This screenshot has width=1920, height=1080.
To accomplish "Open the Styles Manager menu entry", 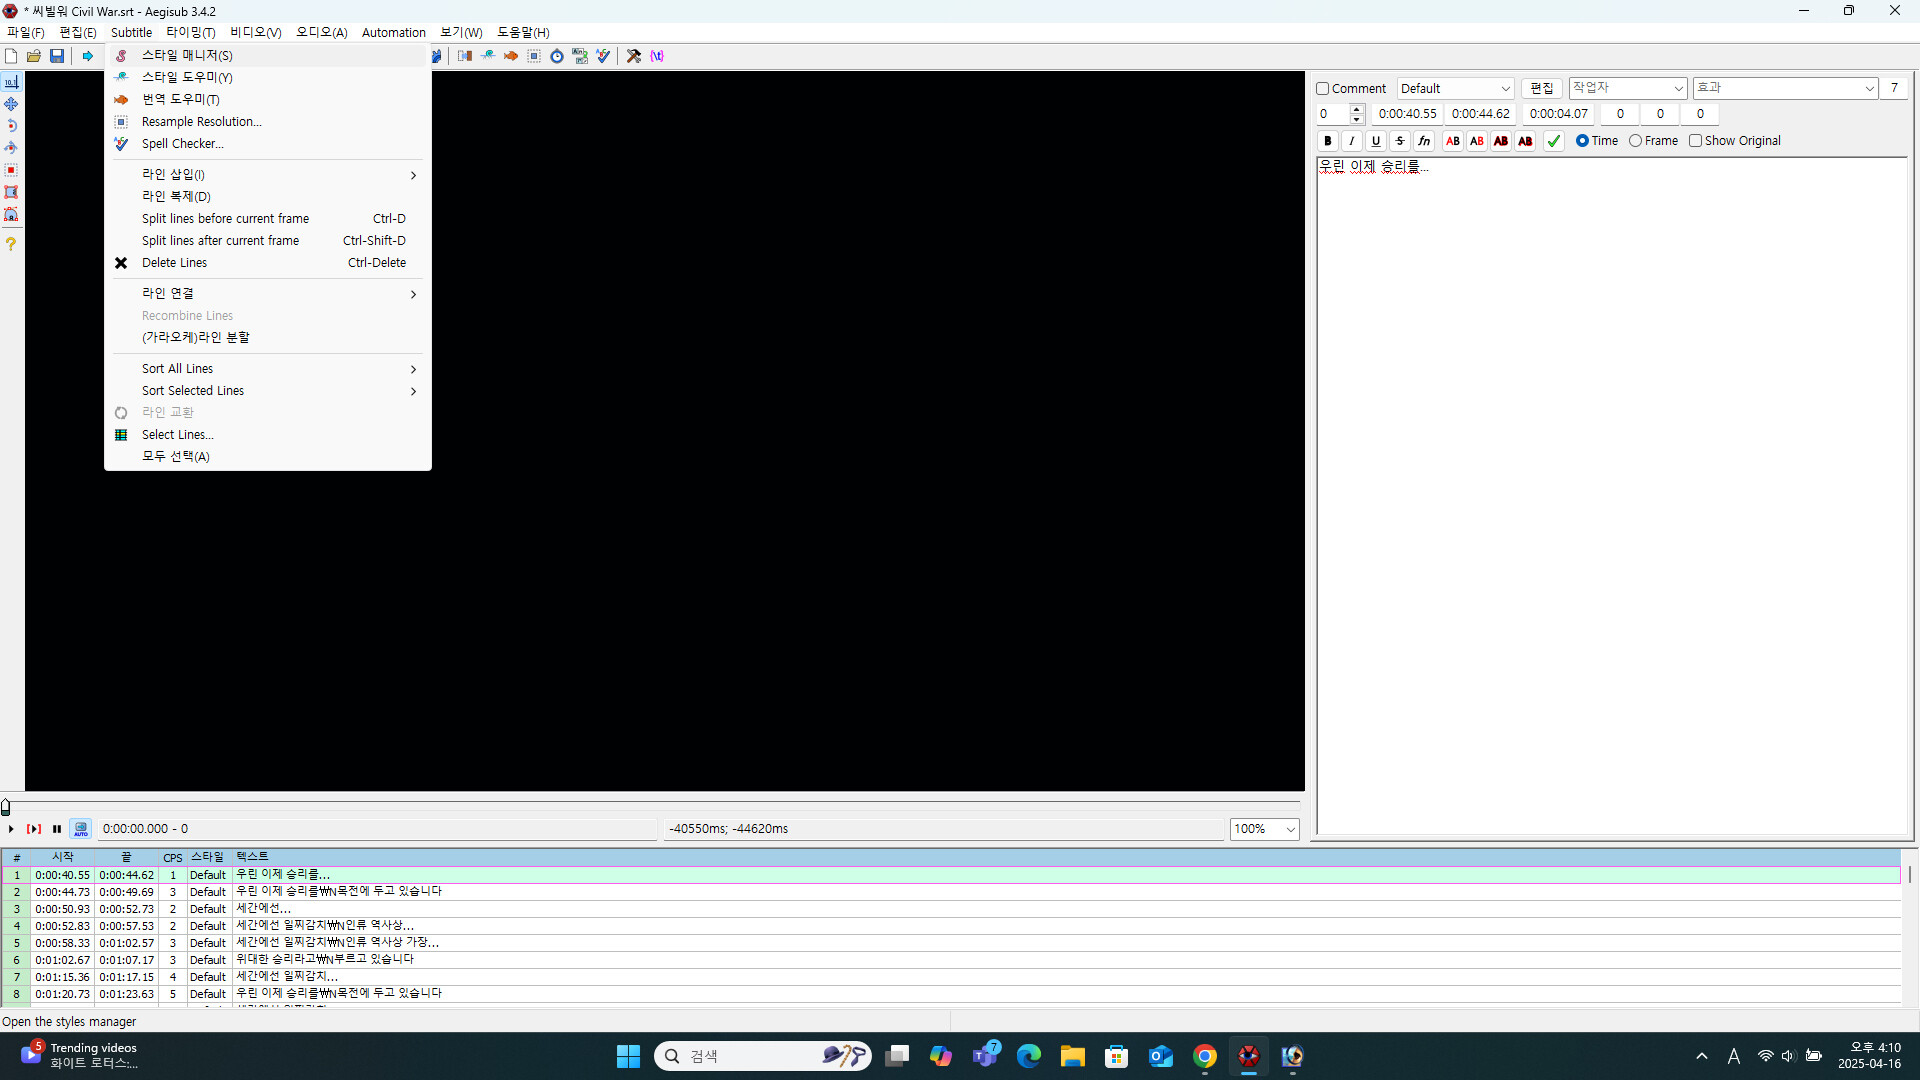I will (x=187, y=55).
